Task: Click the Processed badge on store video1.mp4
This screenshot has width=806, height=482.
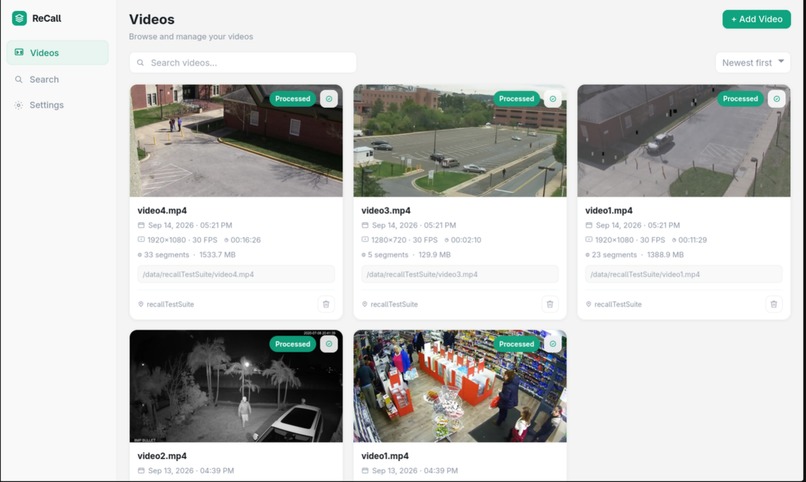Action: pyautogui.click(x=516, y=344)
